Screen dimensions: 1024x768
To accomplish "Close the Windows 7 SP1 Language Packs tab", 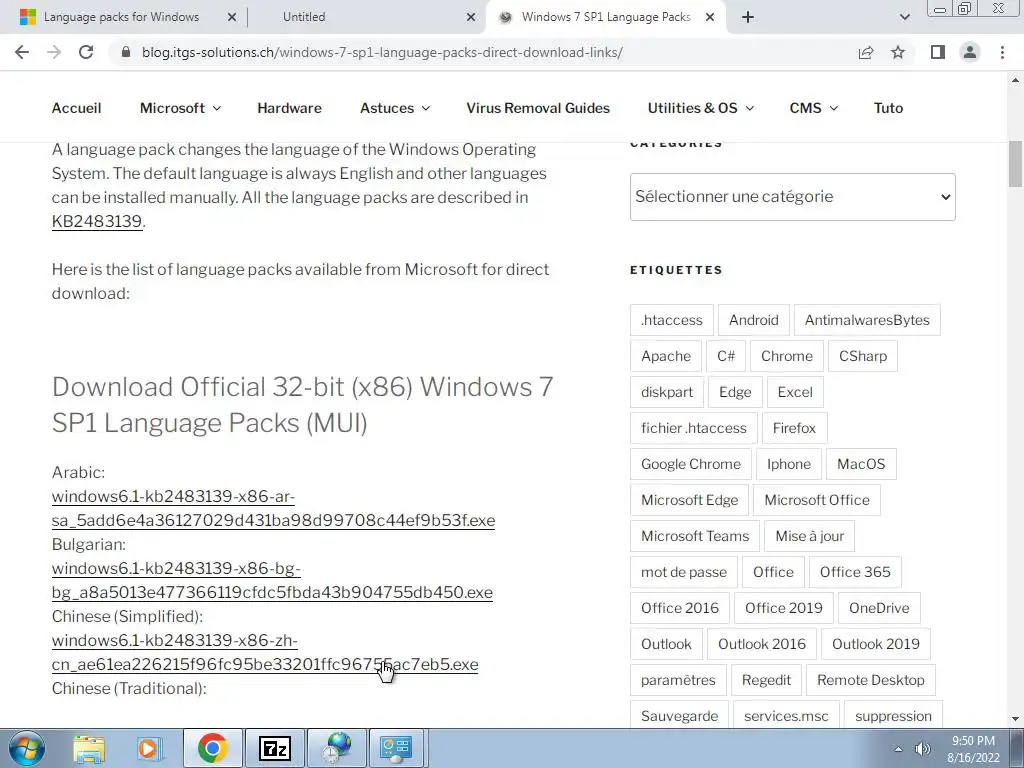I will click(710, 17).
